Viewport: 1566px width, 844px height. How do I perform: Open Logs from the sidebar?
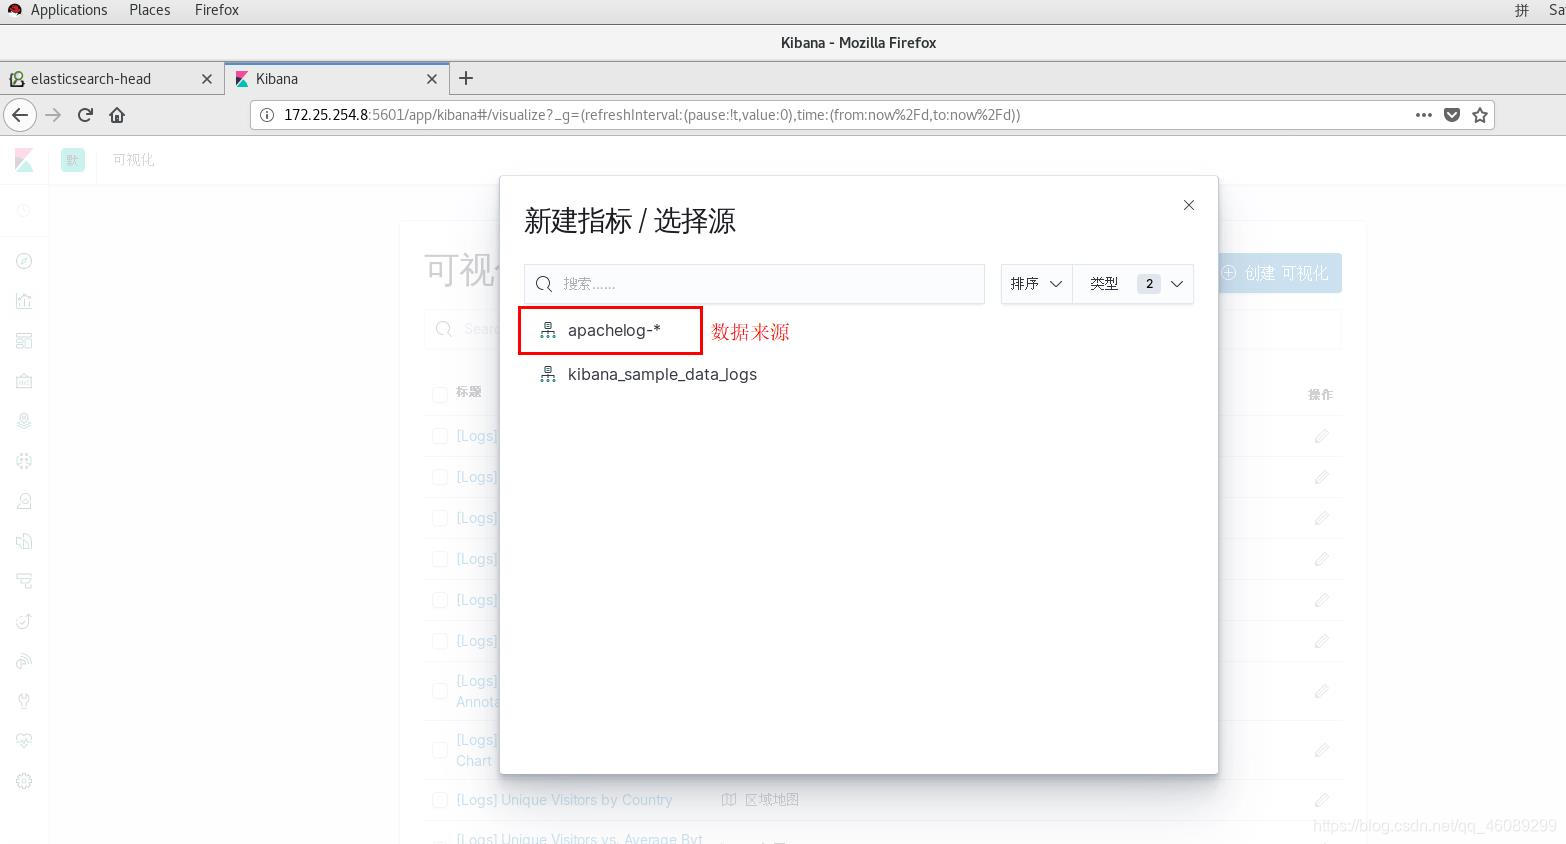click(x=24, y=541)
